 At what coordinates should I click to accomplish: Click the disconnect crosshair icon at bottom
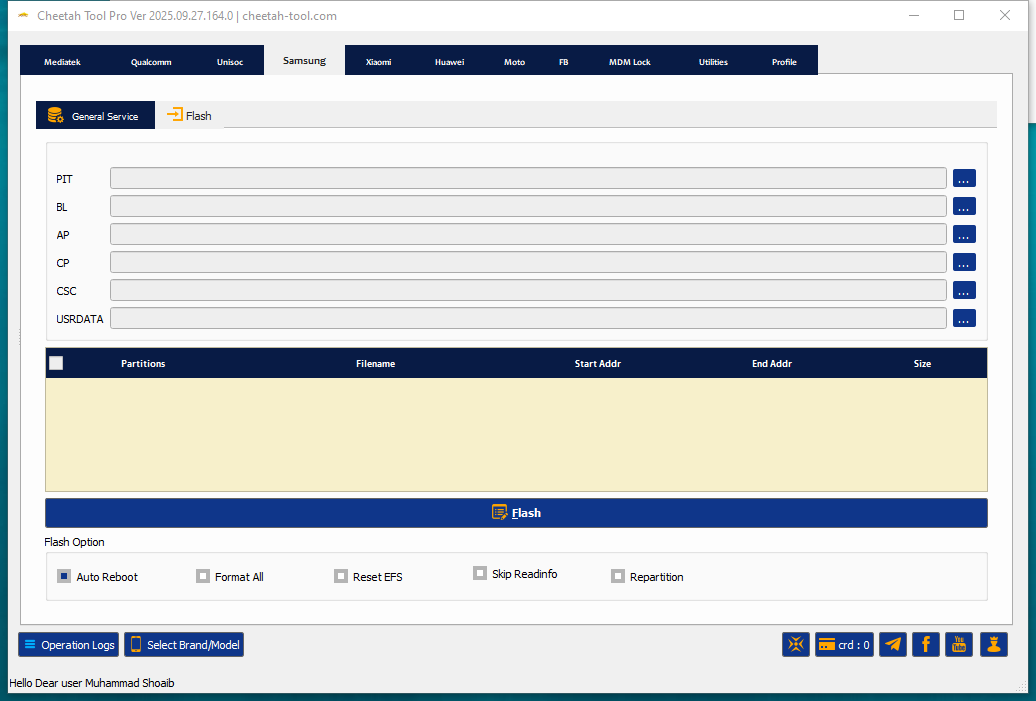(796, 644)
